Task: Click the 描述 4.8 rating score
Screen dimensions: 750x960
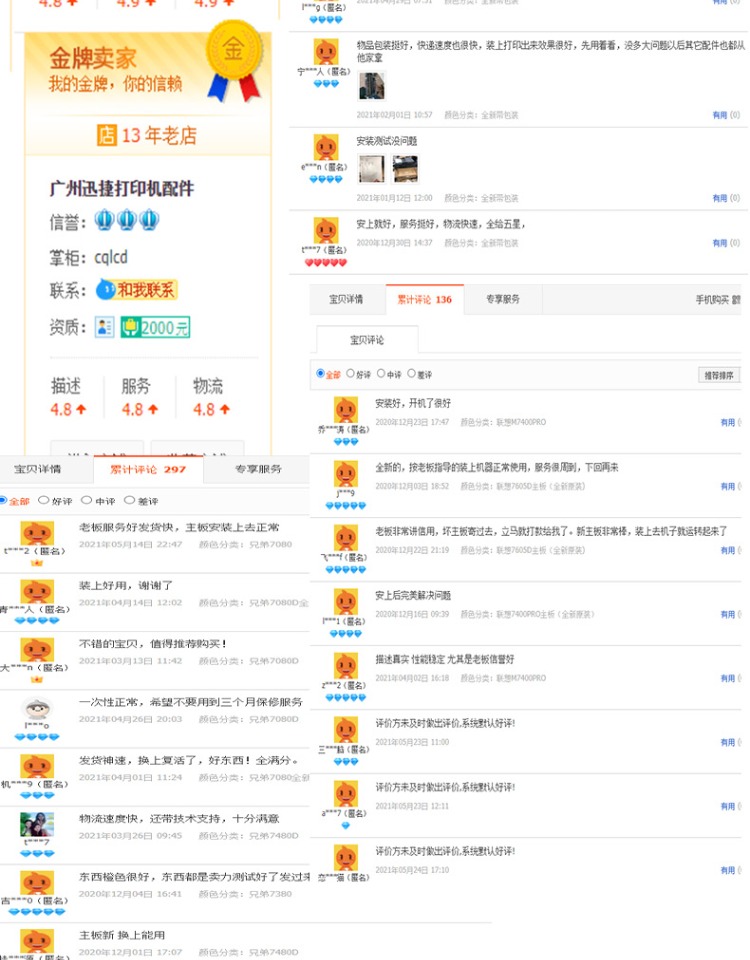Action: pyautogui.click(x=68, y=409)
